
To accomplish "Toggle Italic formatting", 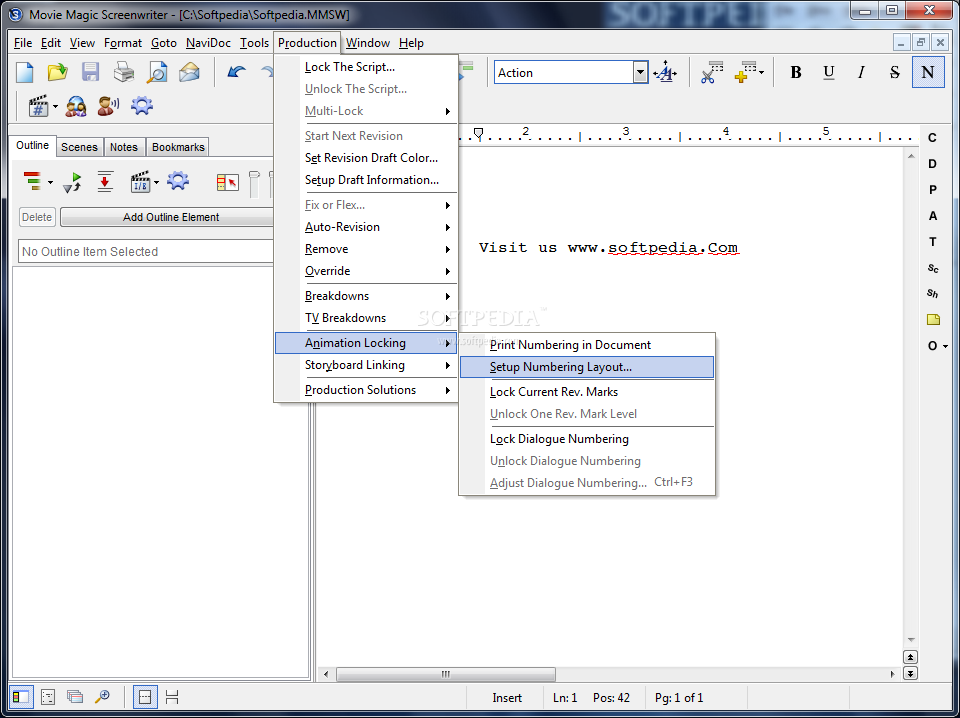I will (861, 72).
